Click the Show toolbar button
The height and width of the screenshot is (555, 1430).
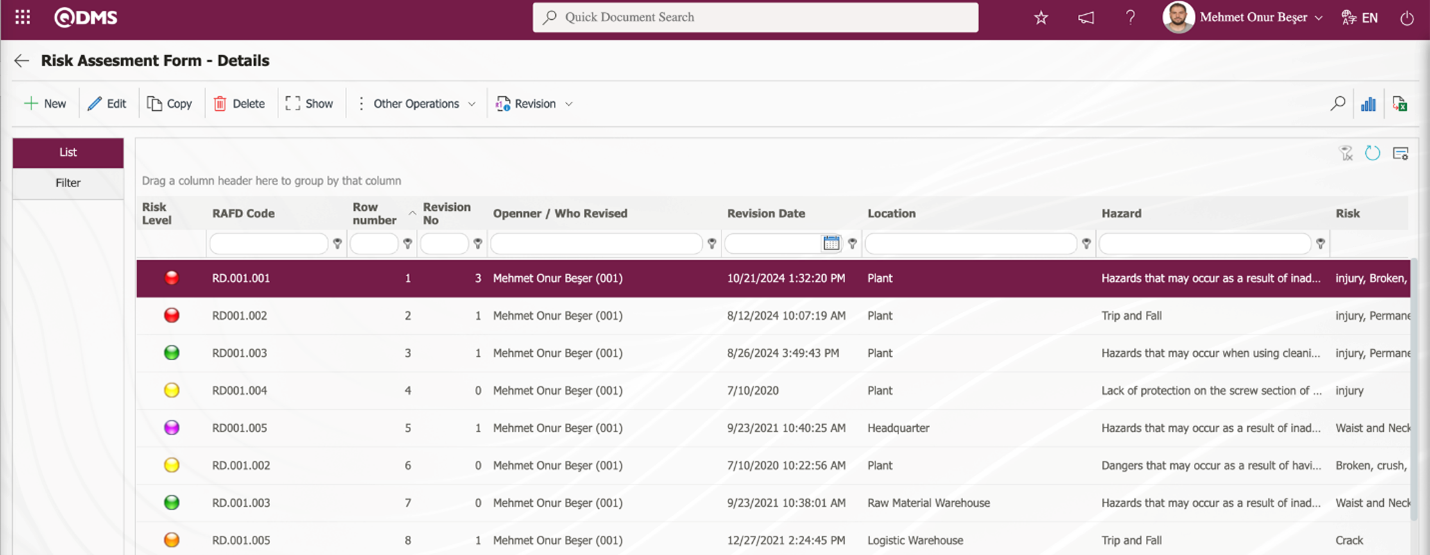[310, 104]
